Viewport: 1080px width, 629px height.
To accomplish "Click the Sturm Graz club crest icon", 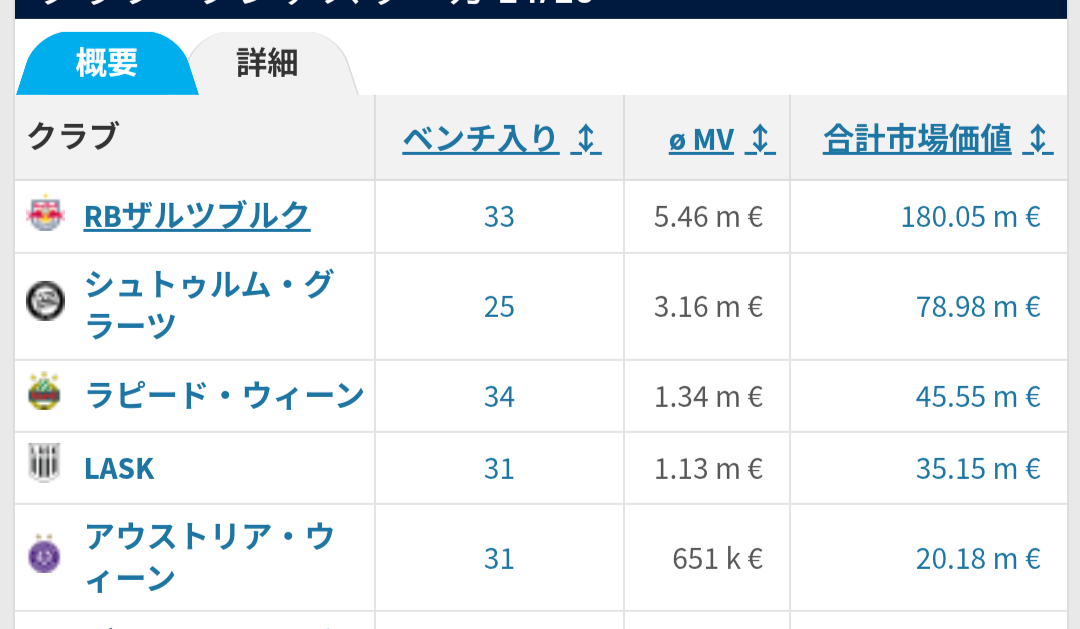I will (45, 301).
